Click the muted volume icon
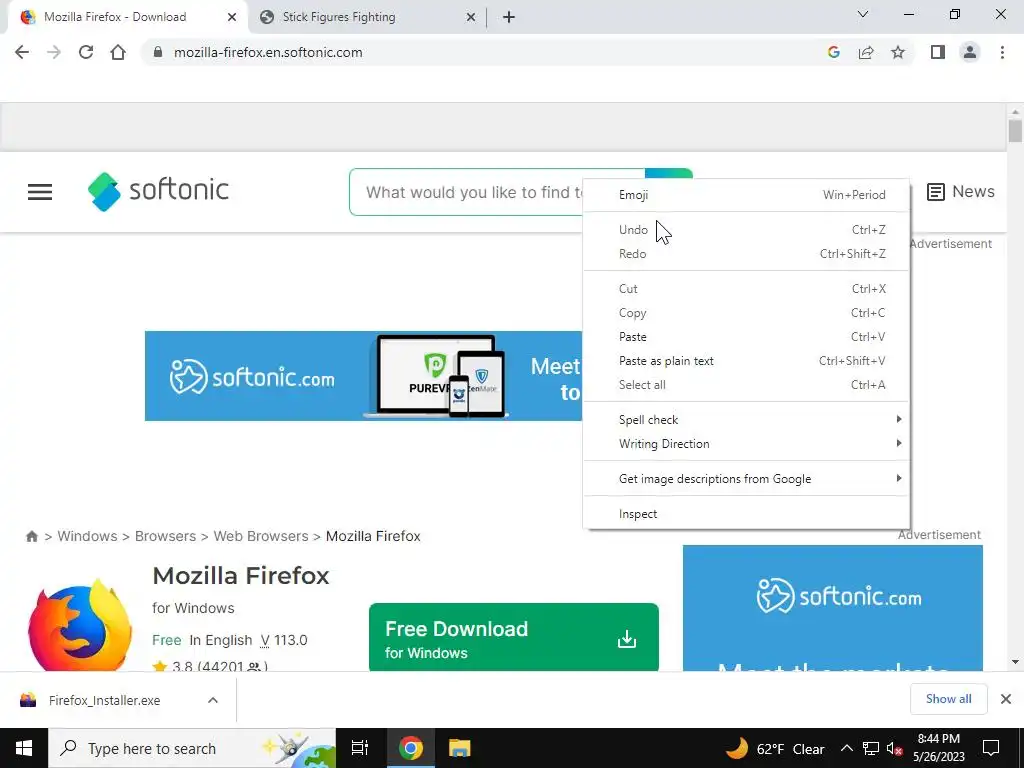 click(x=894, y=748)
